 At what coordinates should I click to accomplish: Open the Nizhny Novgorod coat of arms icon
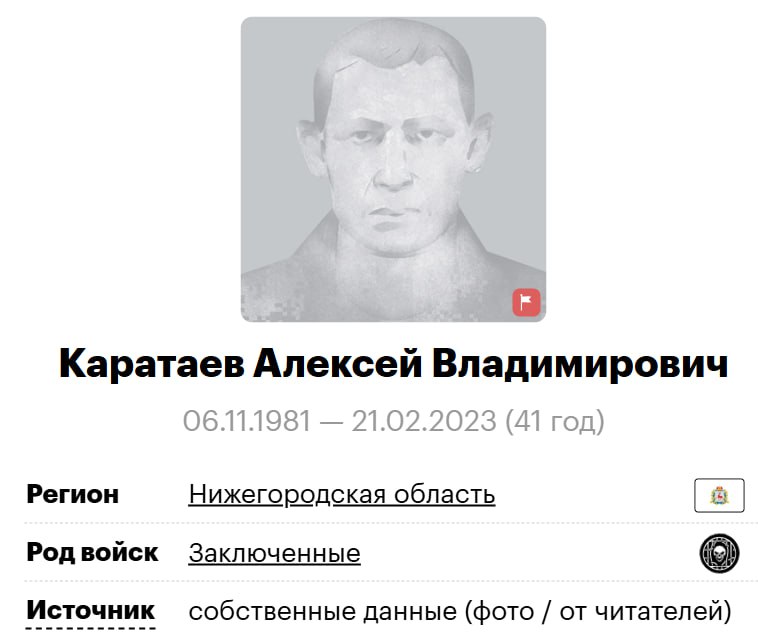pyautogui.click(x=719, y=495)
